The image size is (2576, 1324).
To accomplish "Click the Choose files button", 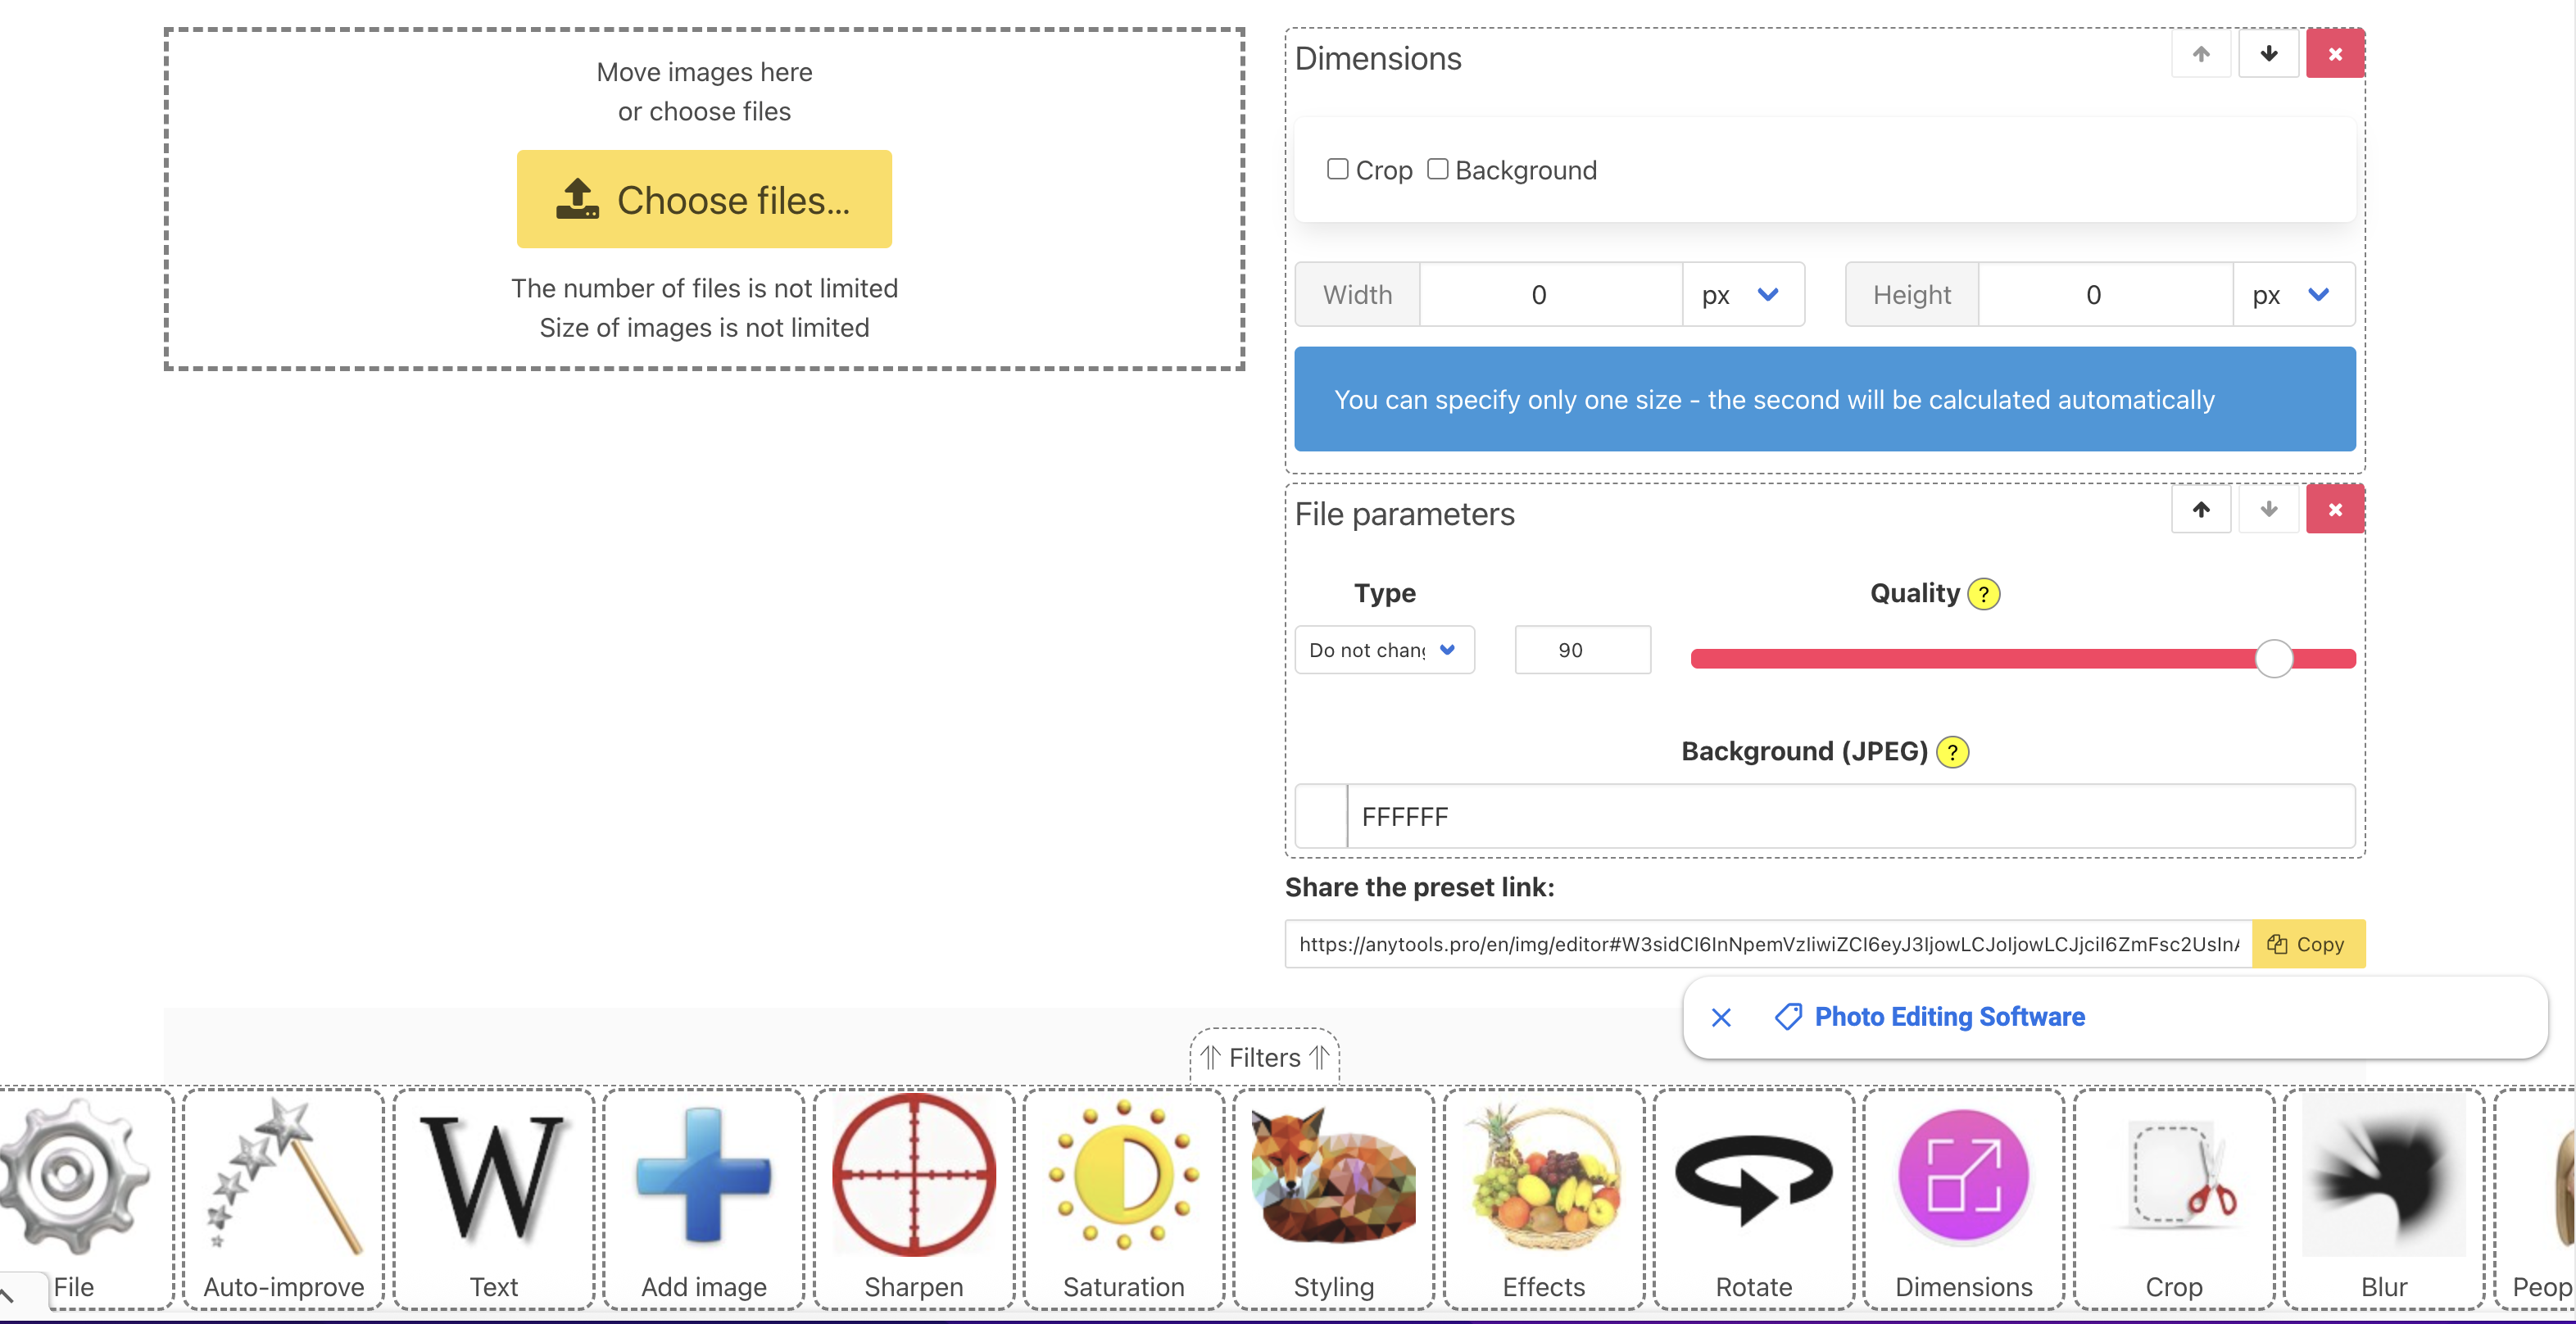I will click(704, 199).
